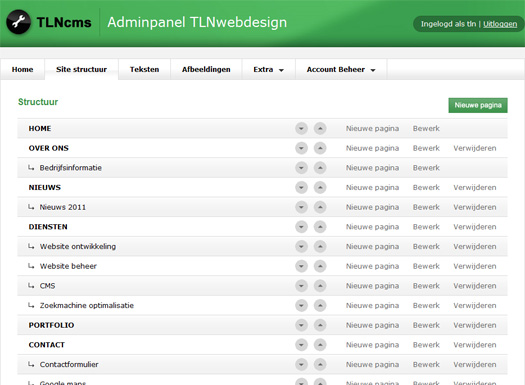Move PORTFOLIO page down
The width and height of the screenshot is (525, 385).
tap(301, 325)
